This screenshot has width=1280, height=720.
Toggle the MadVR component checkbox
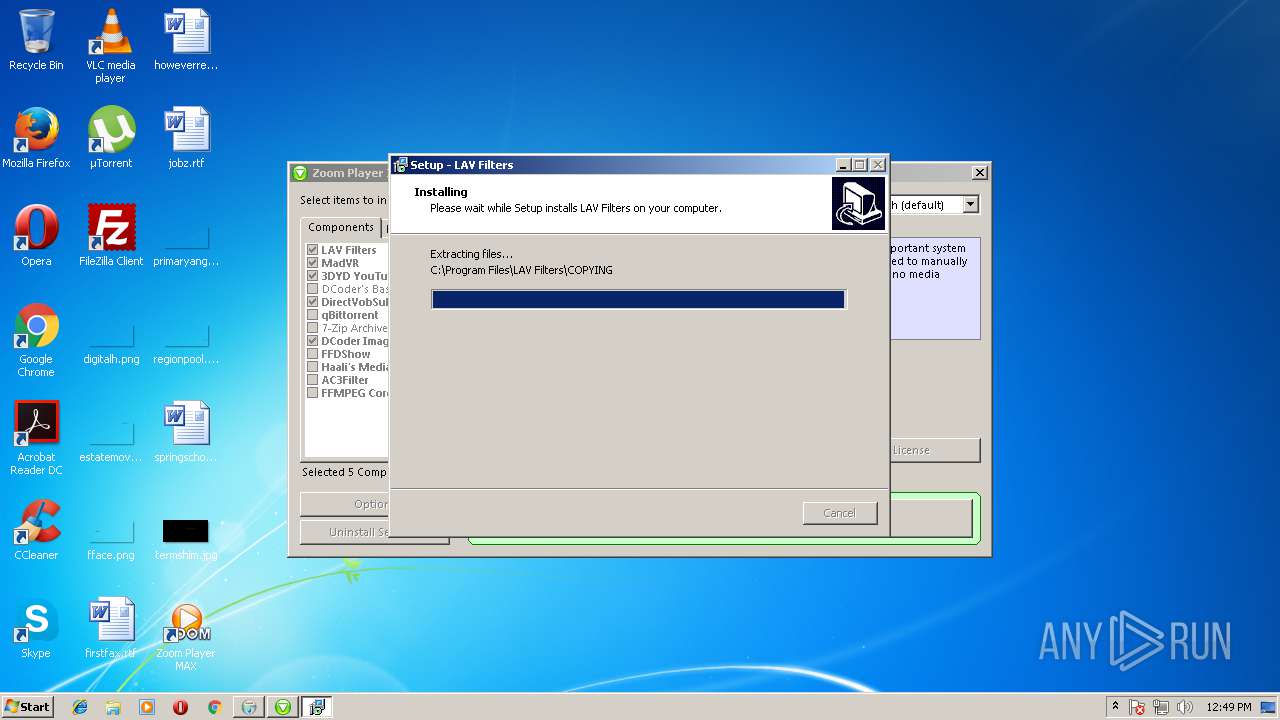click(313, 263)
